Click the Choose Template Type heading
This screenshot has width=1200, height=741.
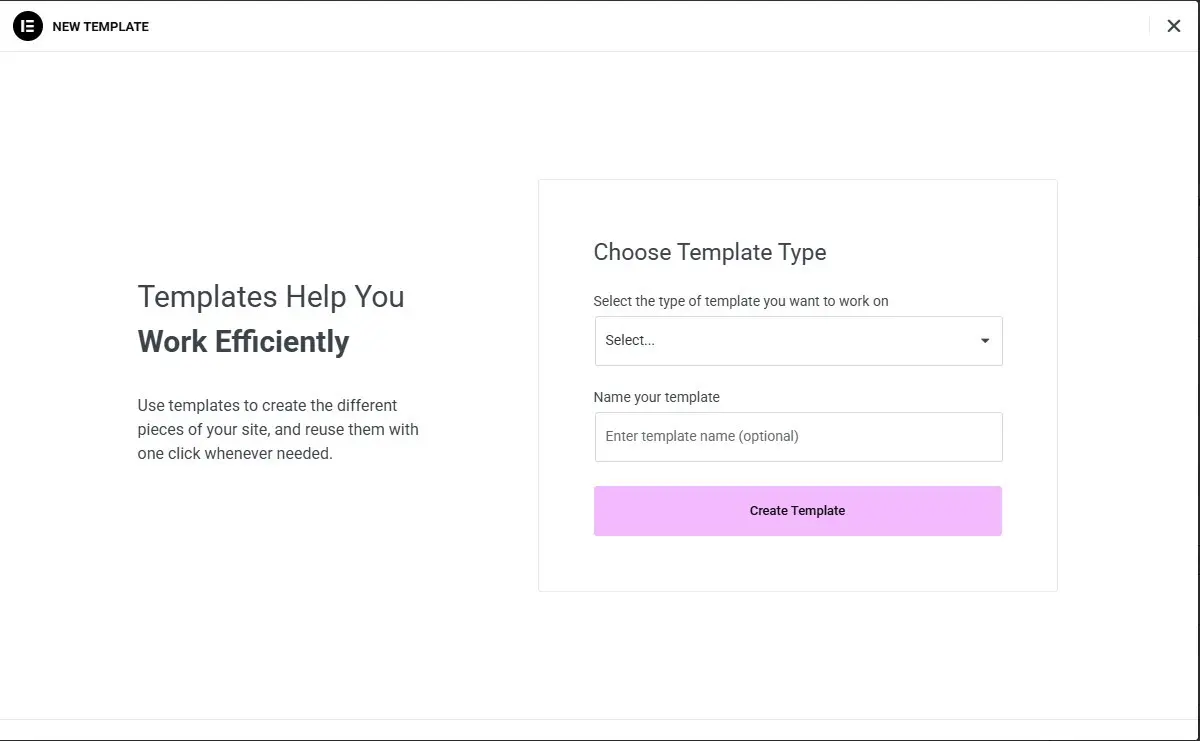pos(710,252)
